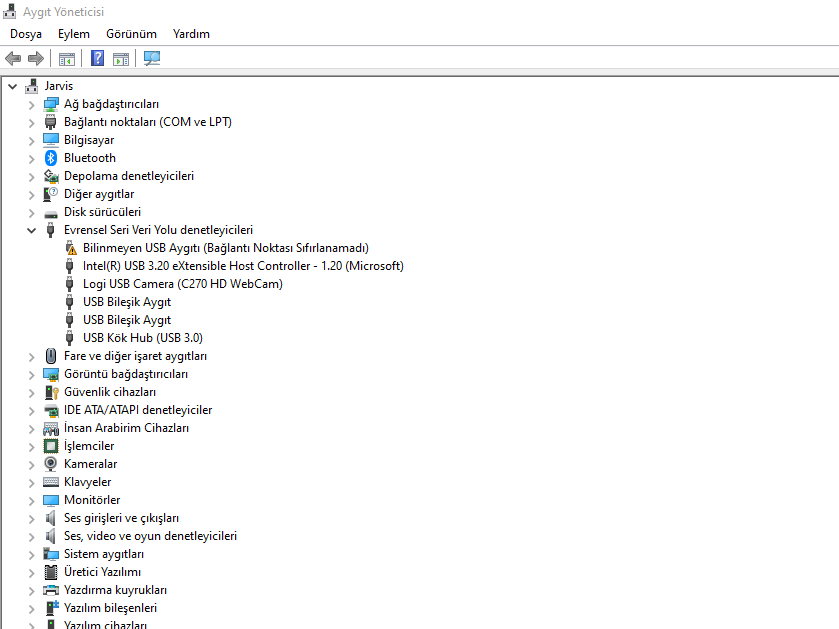
Task: Expand Diğer aygıtlar category
Action: (x=32, y=195)
